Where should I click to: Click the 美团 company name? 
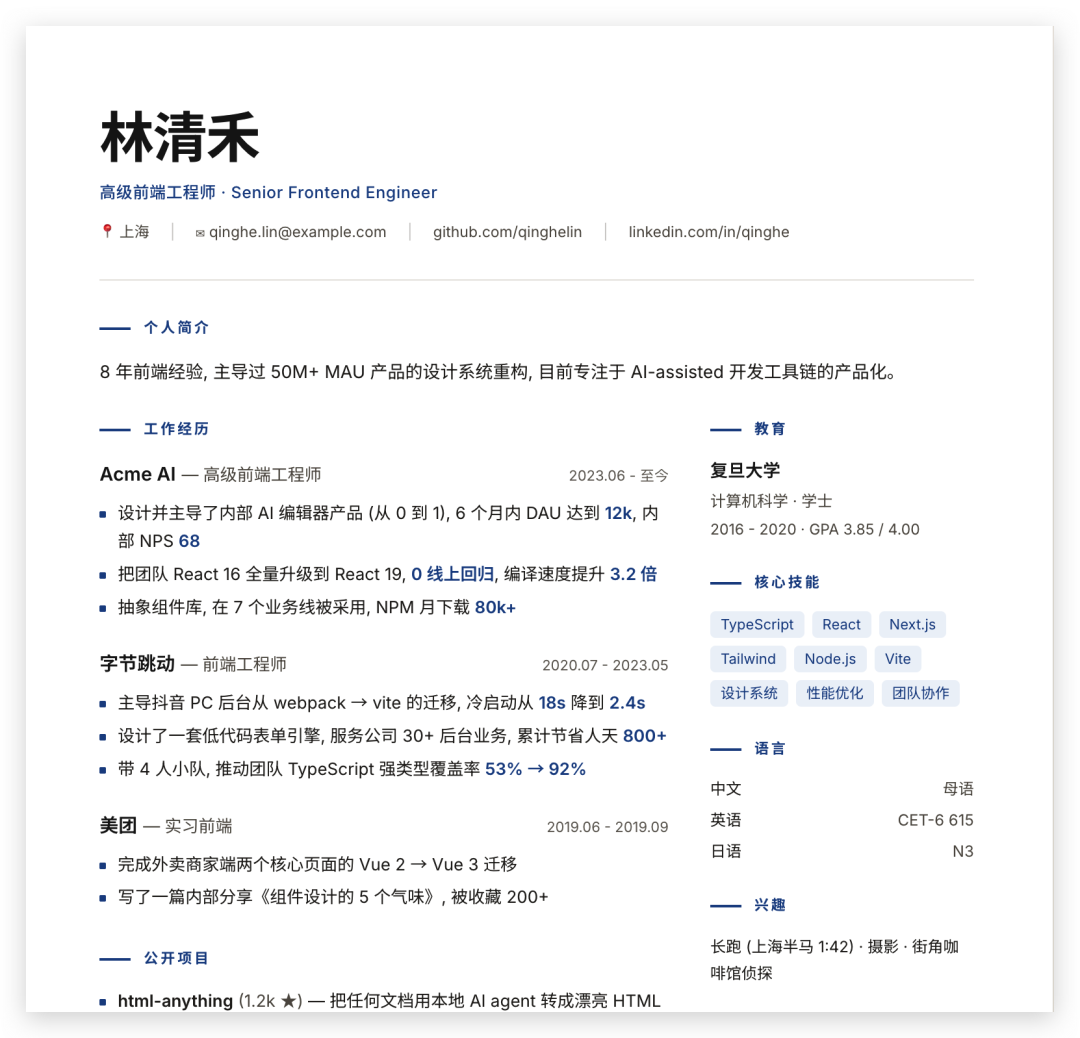(x=118, y=826)
